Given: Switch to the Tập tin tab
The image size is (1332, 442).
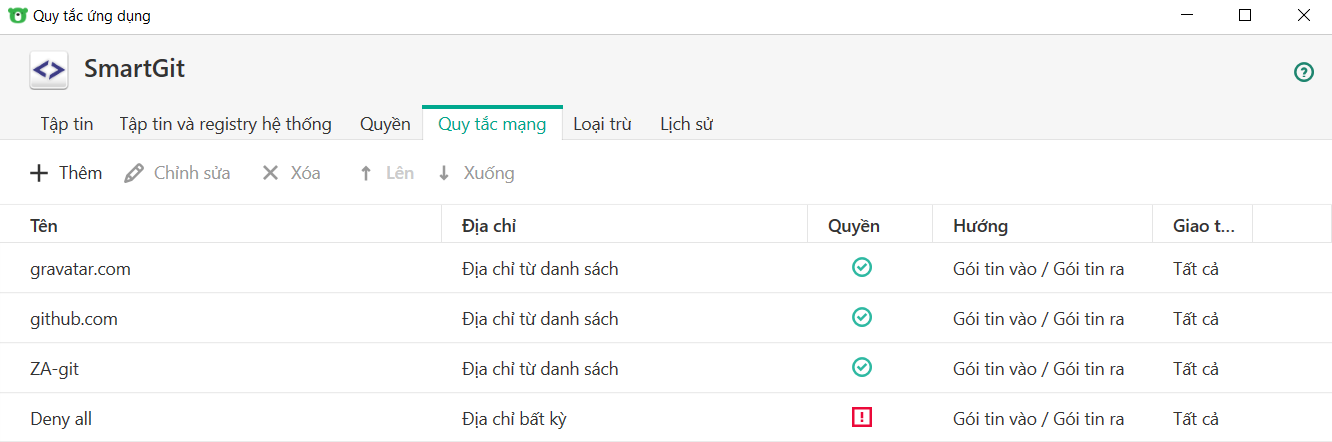Looking at the screenshot, I should coord(67,124).
